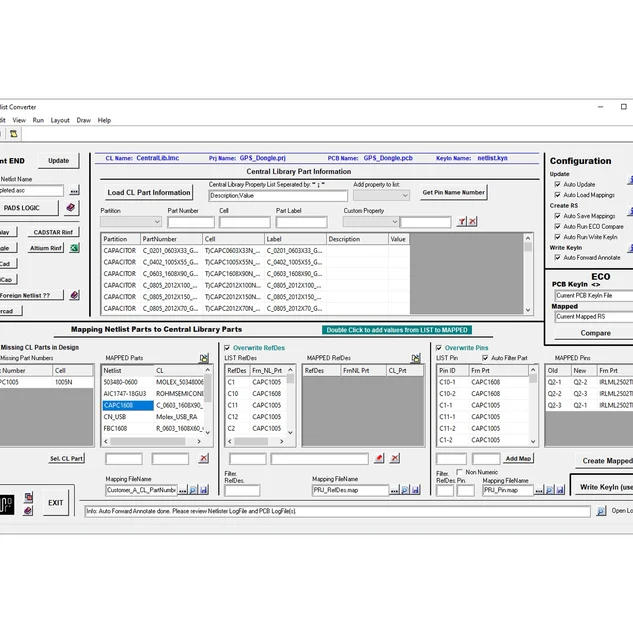Screen dimensions: 633x633
Task: Toggle the Auto Update checkbox
Action: pos(558,184)
